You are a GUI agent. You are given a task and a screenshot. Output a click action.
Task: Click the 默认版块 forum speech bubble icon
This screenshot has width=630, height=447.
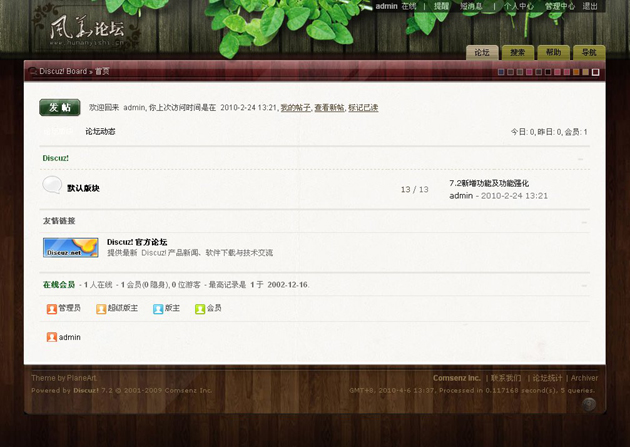[52, 185]
